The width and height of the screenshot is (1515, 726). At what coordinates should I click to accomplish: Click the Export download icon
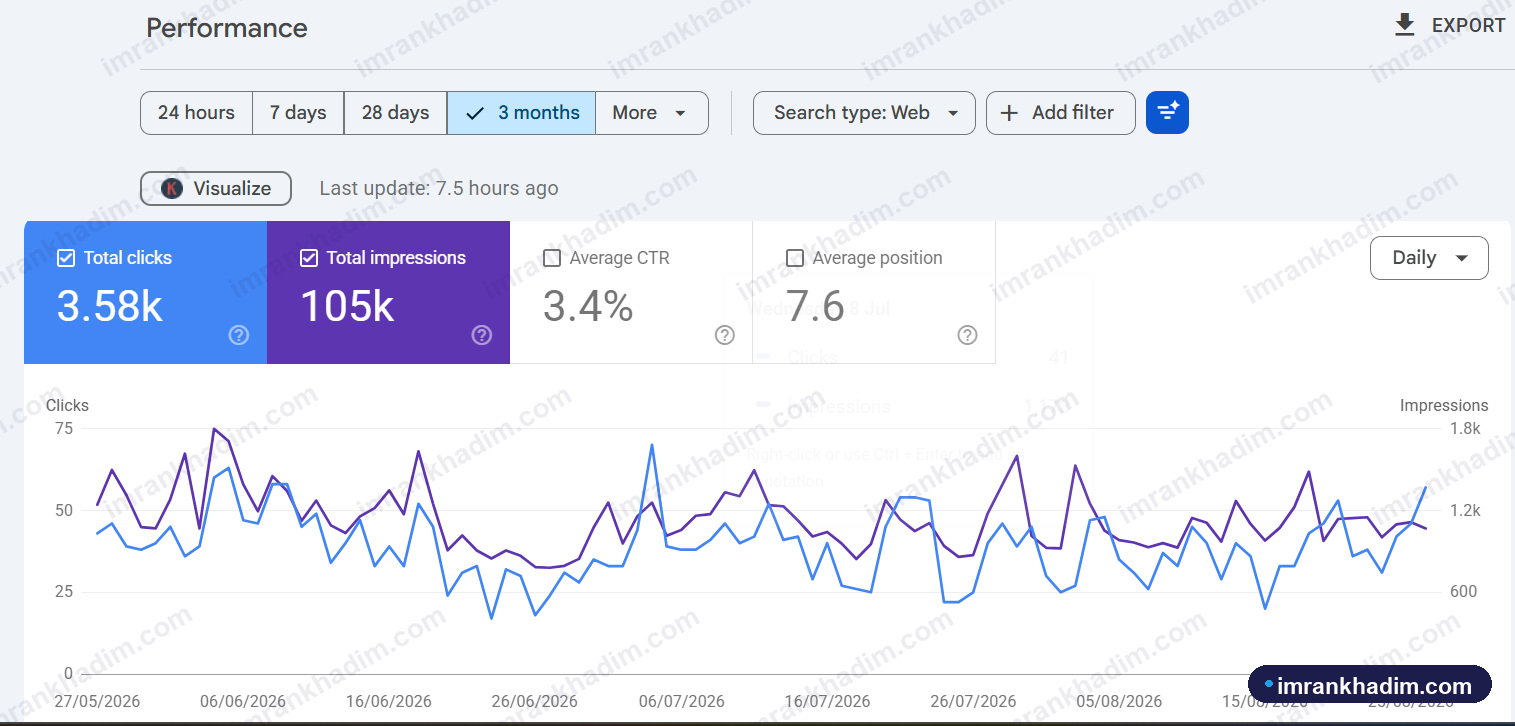pyautogui.click(x=1405, y=25)
